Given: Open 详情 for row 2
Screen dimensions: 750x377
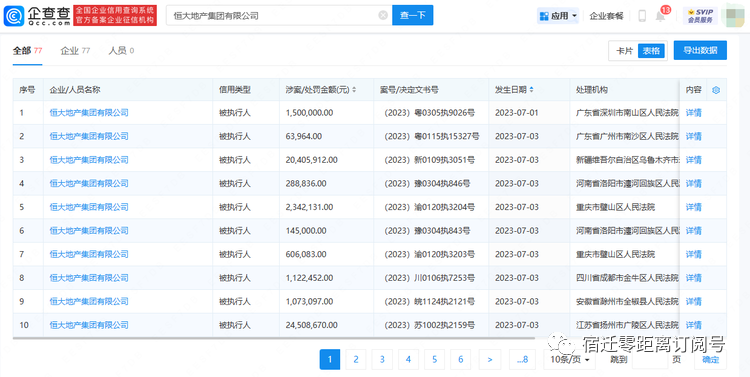Looking at the screenshot, I should click(x=694, y=136).
